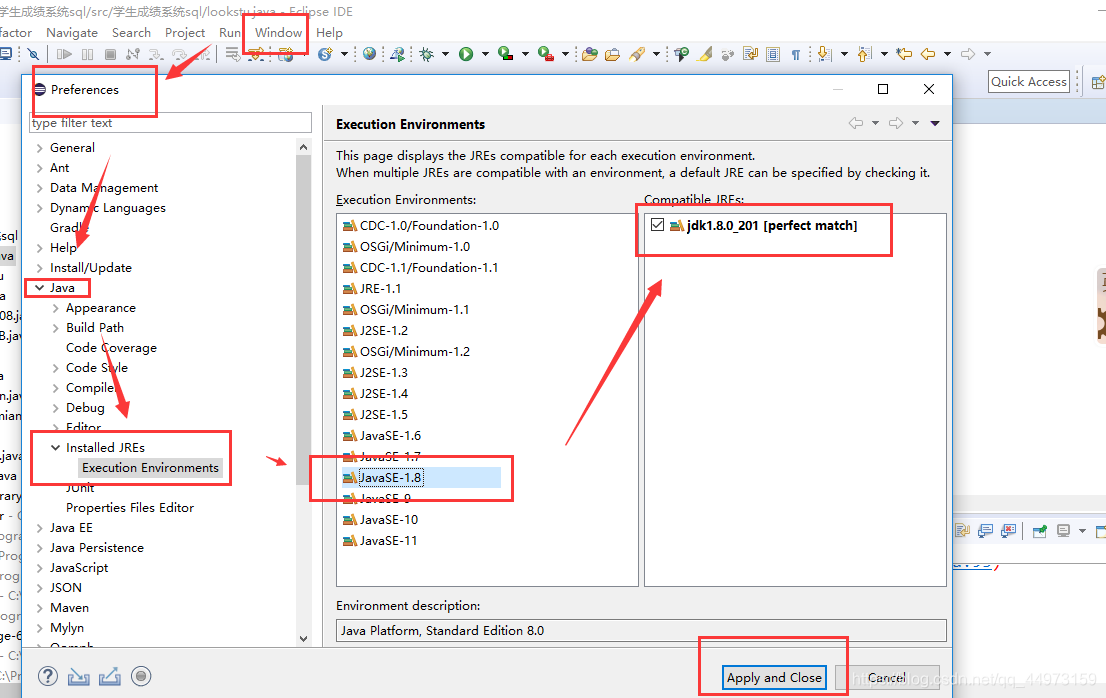Collapse the Installed JREs node
1106x698 pixels.
pyautogui.click(x=56, y=448)
